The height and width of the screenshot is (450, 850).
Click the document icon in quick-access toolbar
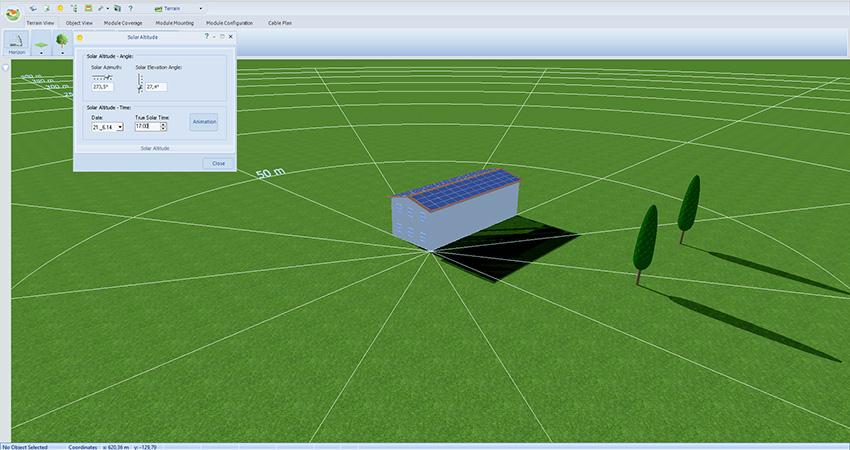pos(47,9)
